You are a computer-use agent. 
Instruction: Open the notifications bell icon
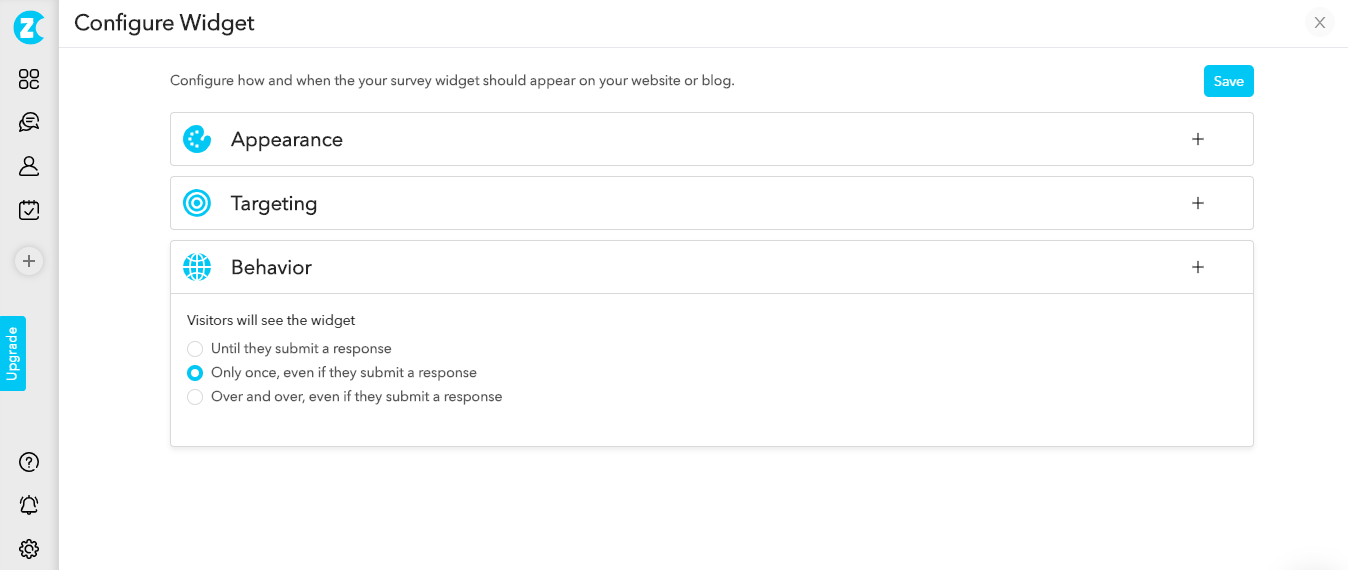[29, 505]
